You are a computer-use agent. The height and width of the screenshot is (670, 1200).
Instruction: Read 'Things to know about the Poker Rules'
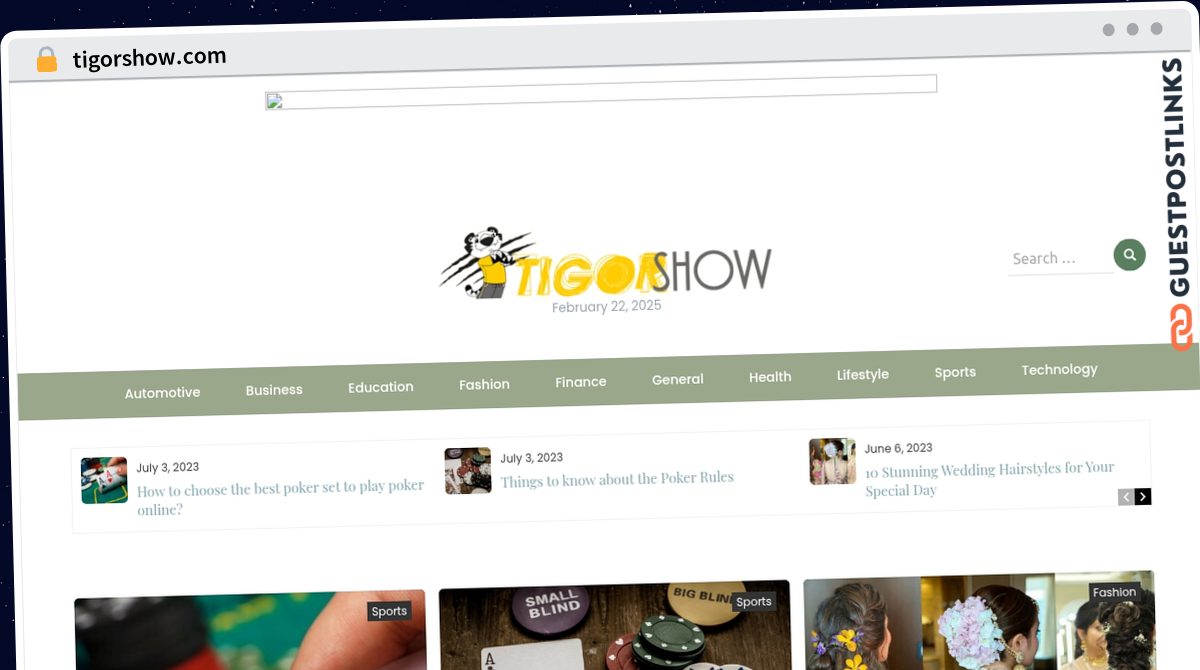617,479
